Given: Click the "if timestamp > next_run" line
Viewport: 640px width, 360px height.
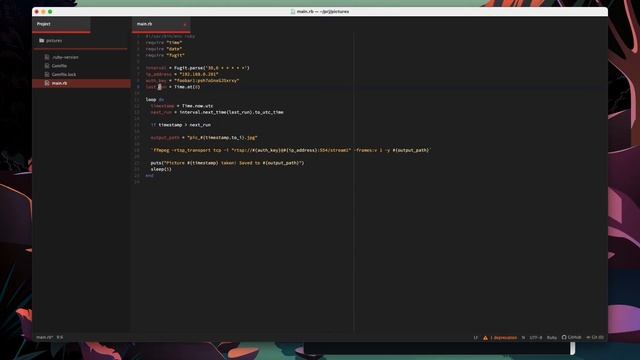Looking at the screenshot, I should pyautogui.click(x=180, y=125).
